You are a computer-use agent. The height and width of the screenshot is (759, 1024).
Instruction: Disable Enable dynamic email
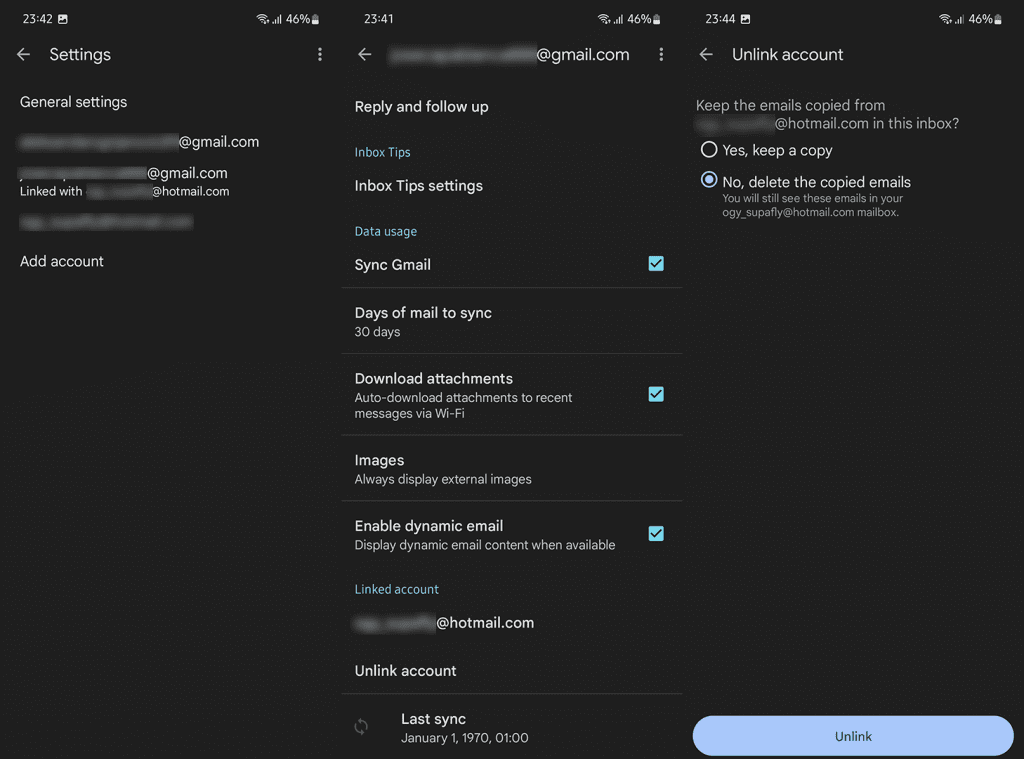(656, 533)
